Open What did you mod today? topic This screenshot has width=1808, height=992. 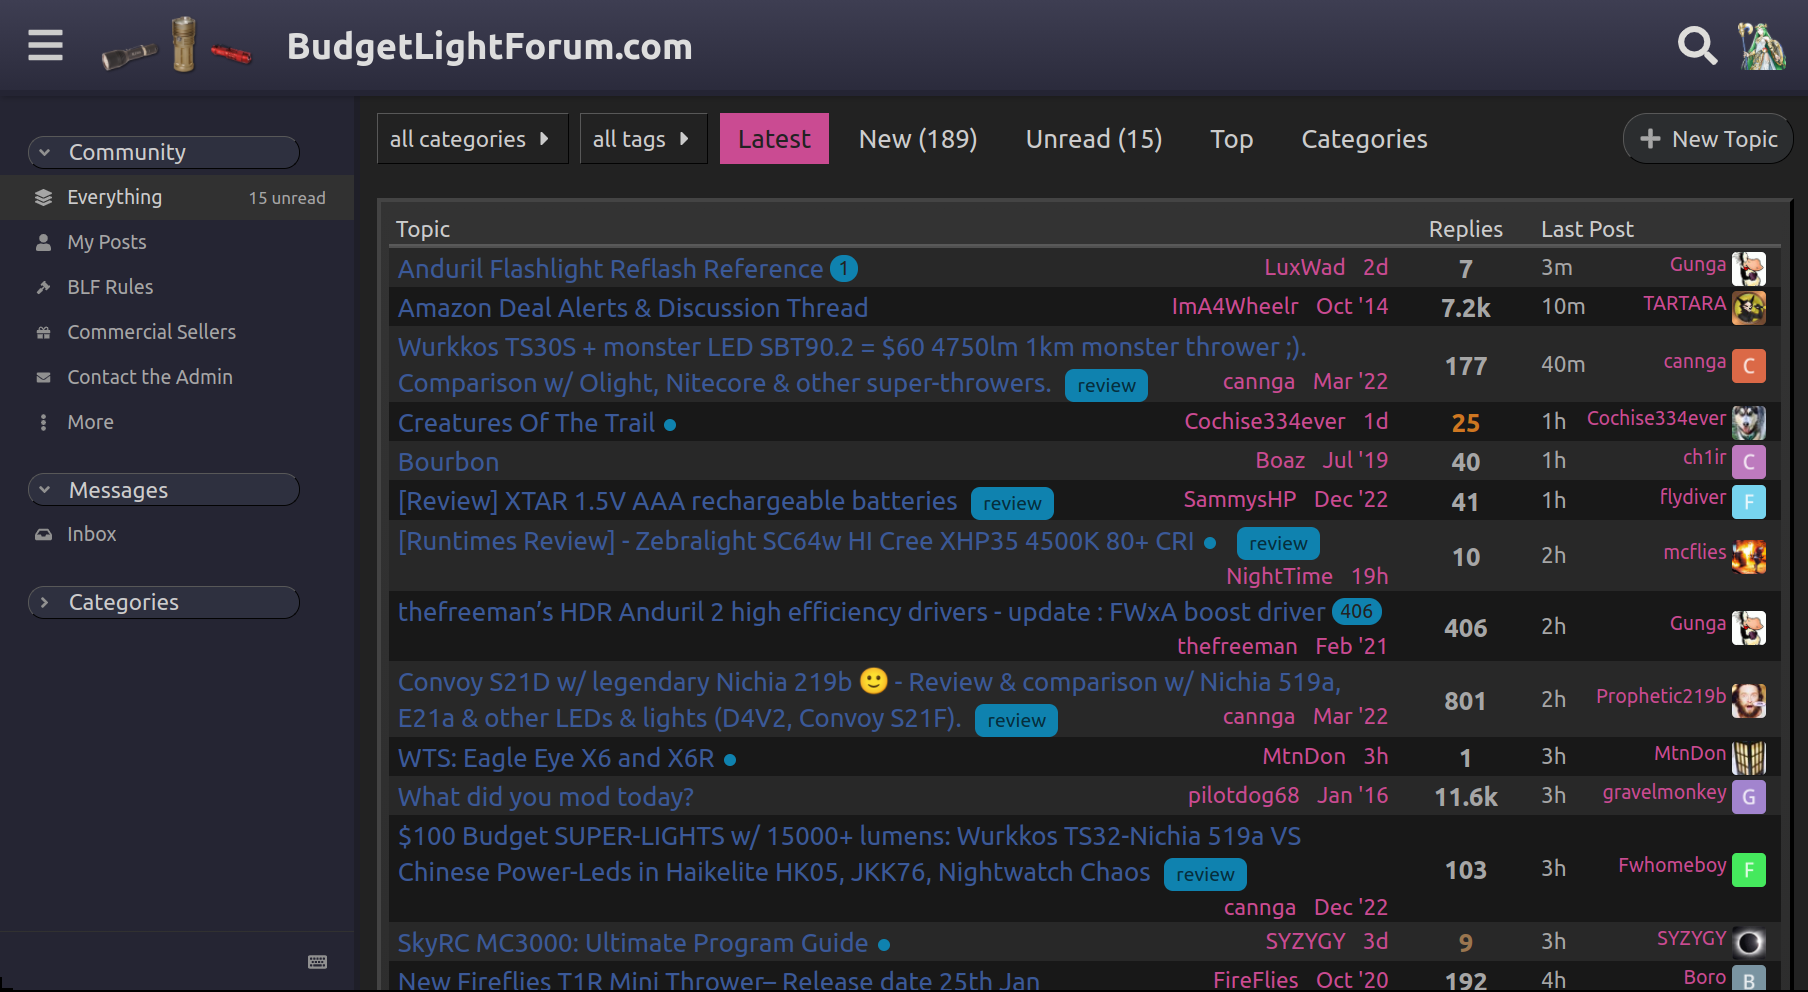546,797
